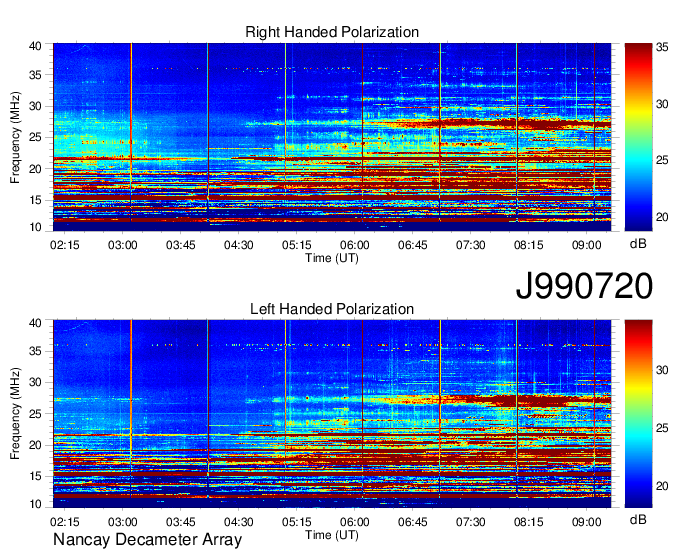Click Time (UT) label under Left Handed plot

pyautogui.click(x=332, y=535)
